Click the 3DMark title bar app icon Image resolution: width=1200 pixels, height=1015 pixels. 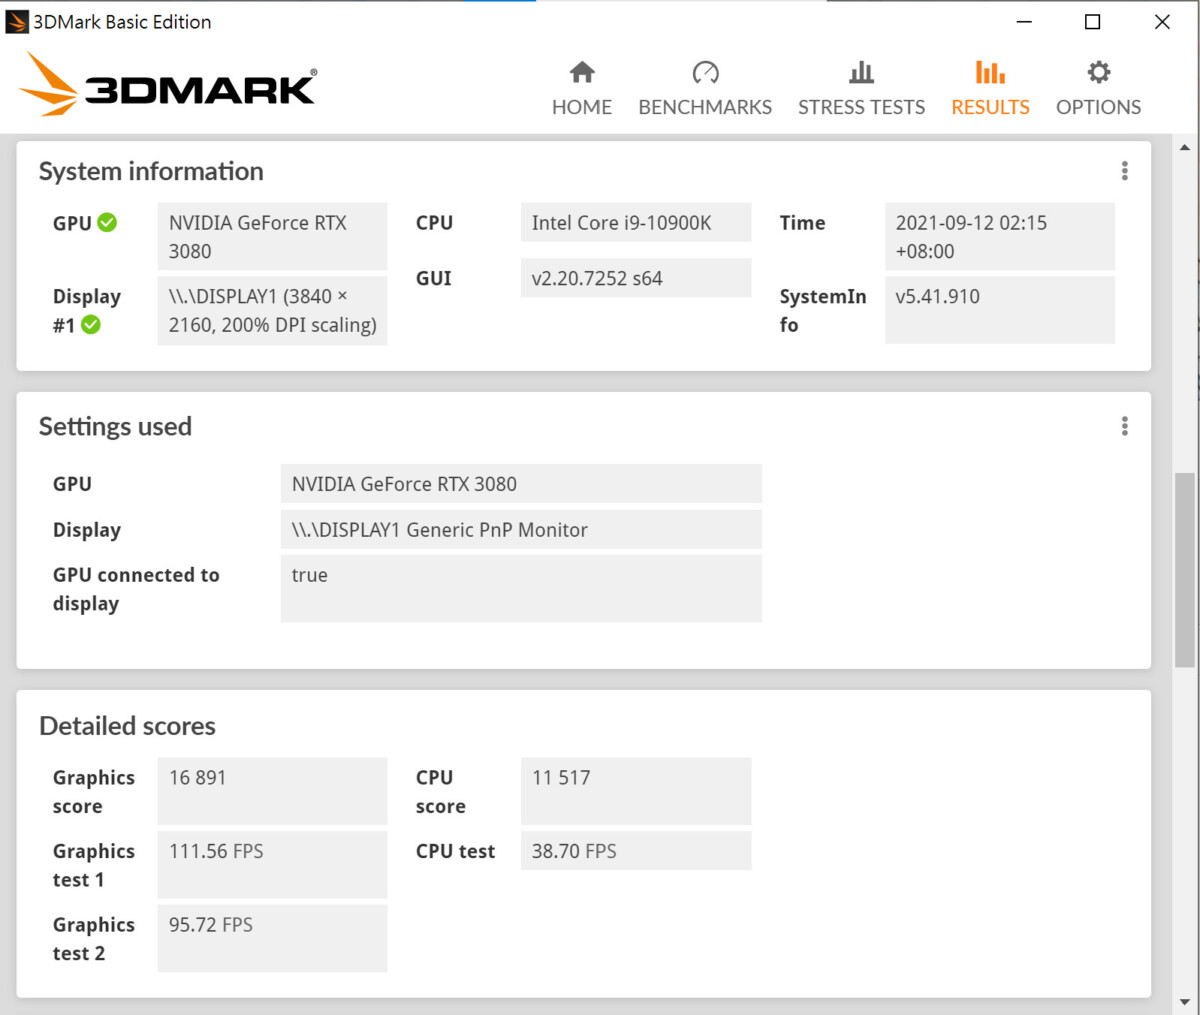click(x=17, y=22)
